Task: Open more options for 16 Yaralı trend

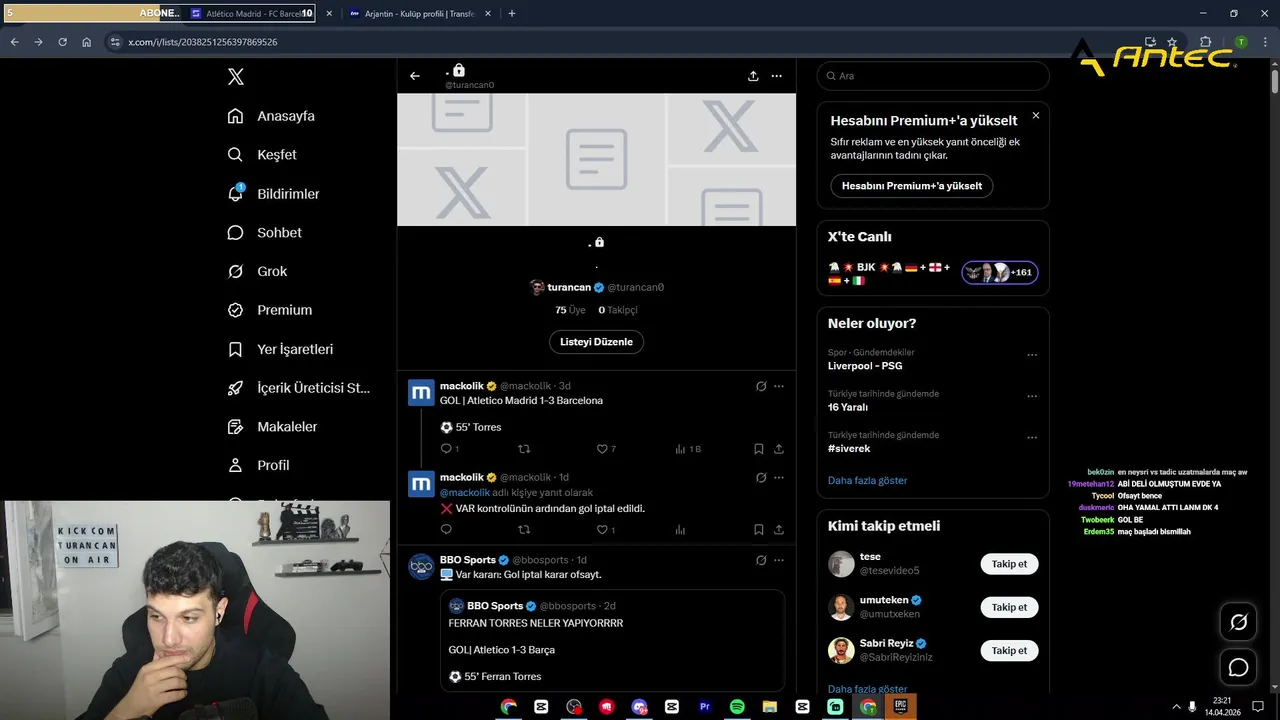Action: click(x=1032, y=396)
